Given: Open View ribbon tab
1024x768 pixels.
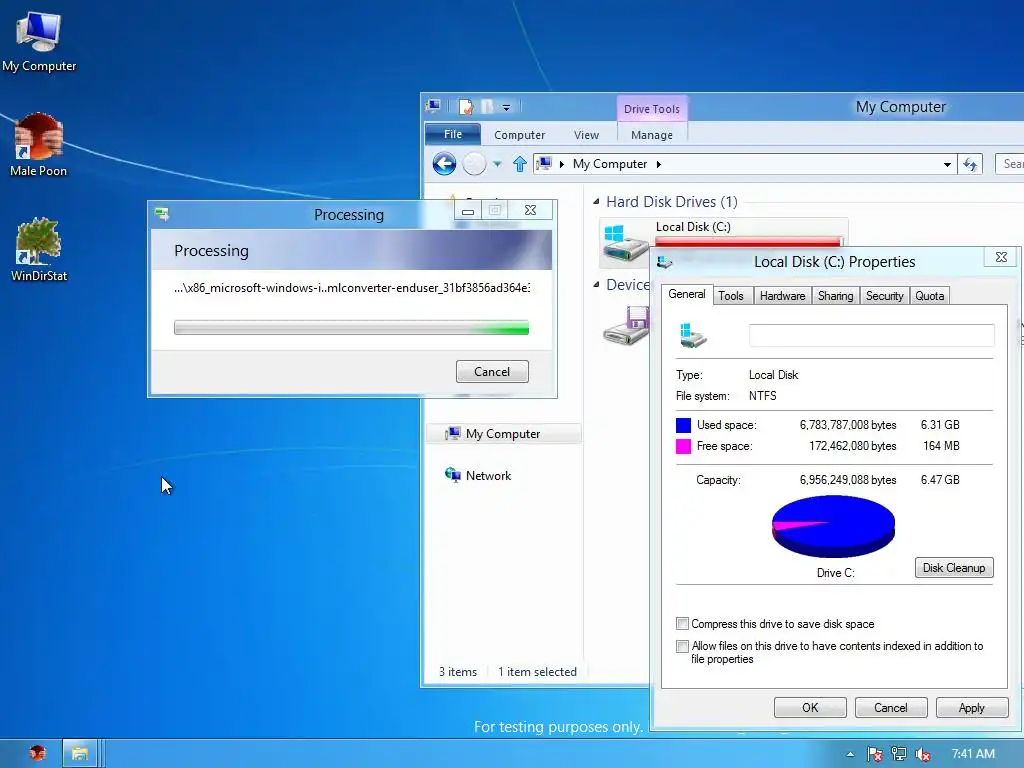Looking at the screenshot, I should (x=586, y=135).
